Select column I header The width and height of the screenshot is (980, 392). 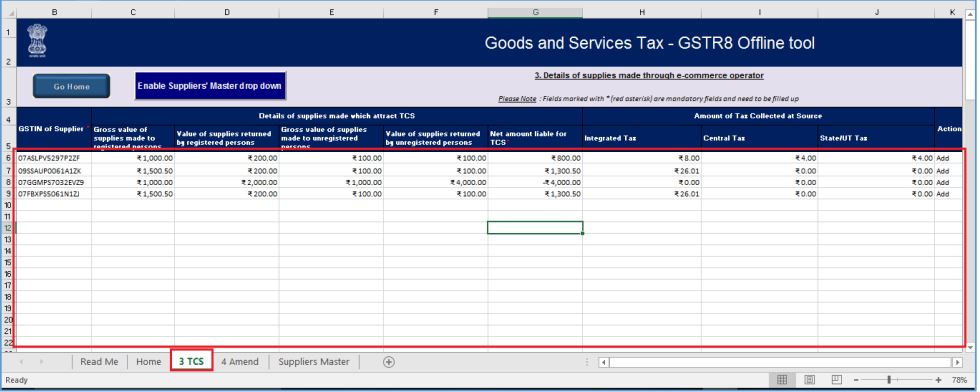[x=759, y=13]
